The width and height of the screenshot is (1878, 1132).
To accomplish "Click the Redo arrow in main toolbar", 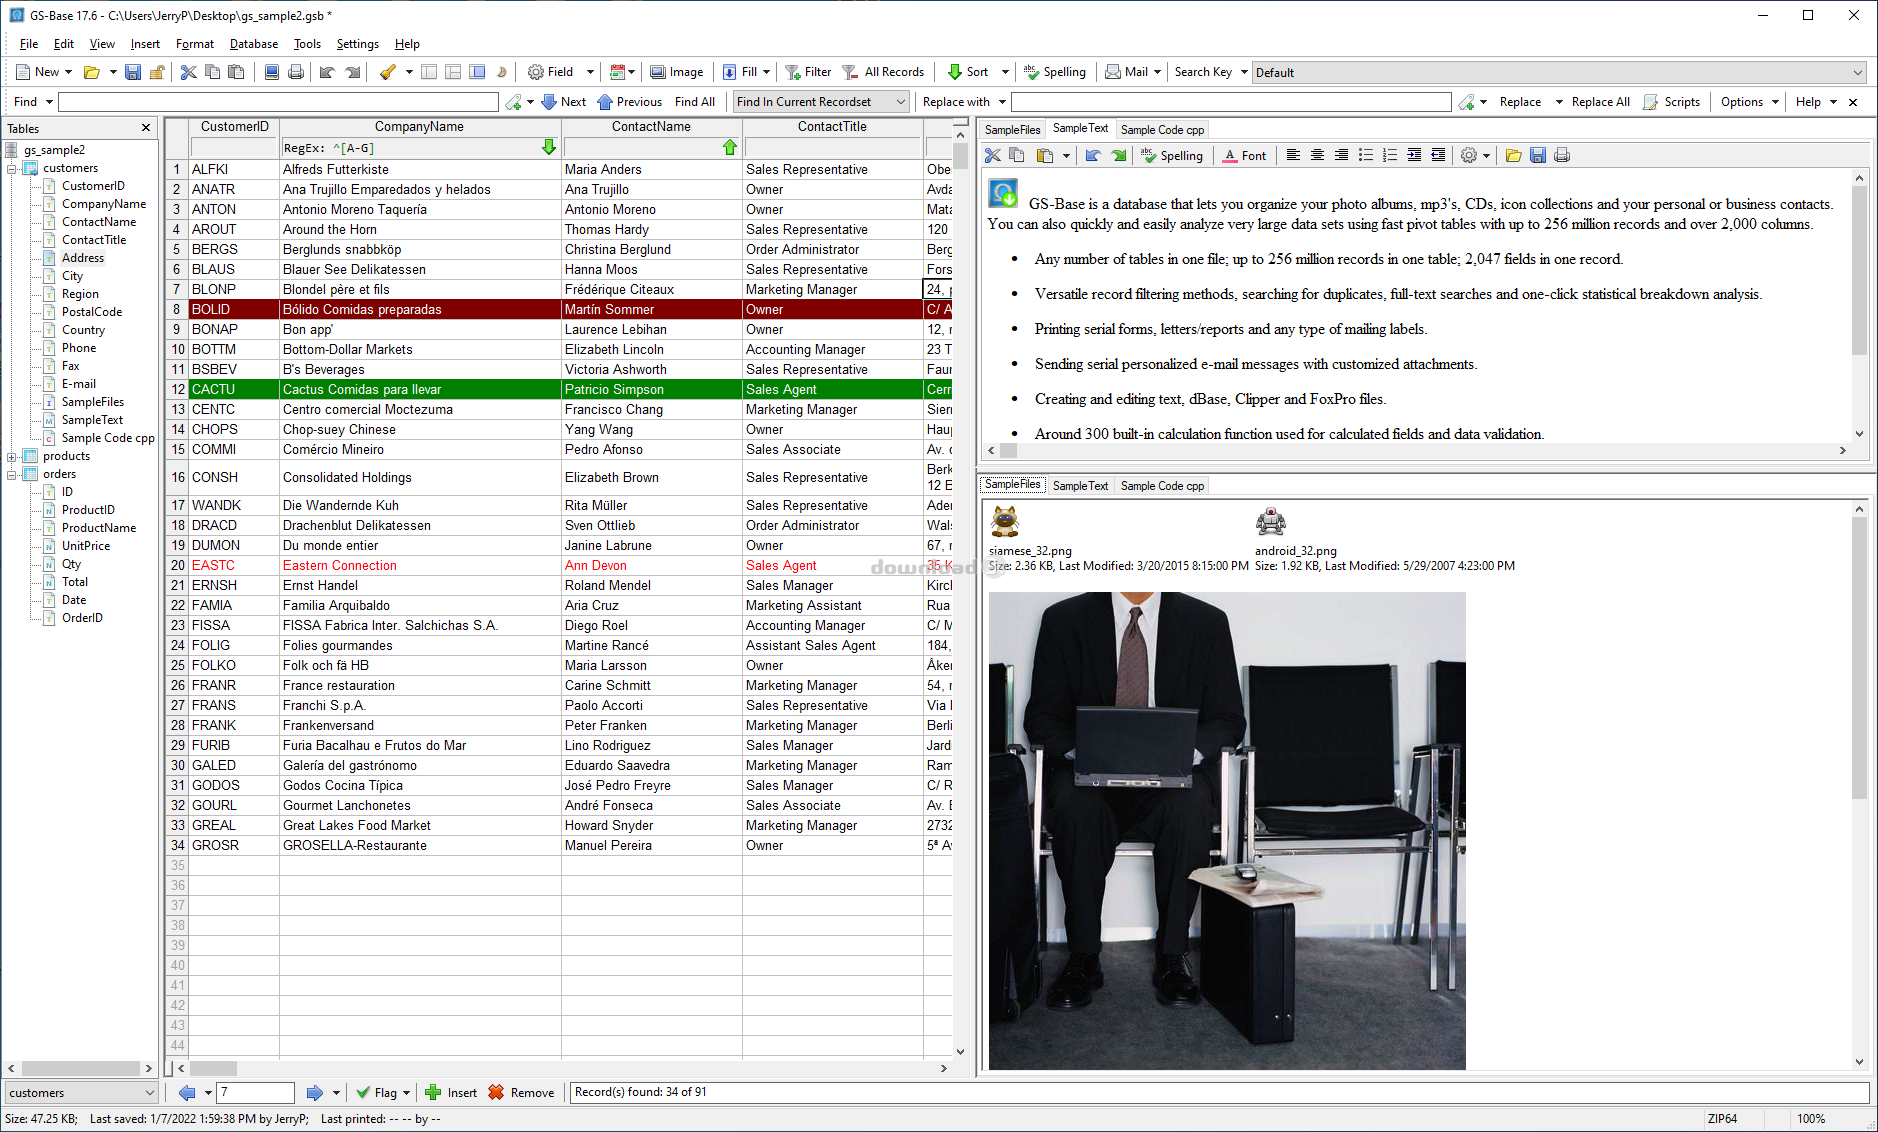I will coord(352,72).
